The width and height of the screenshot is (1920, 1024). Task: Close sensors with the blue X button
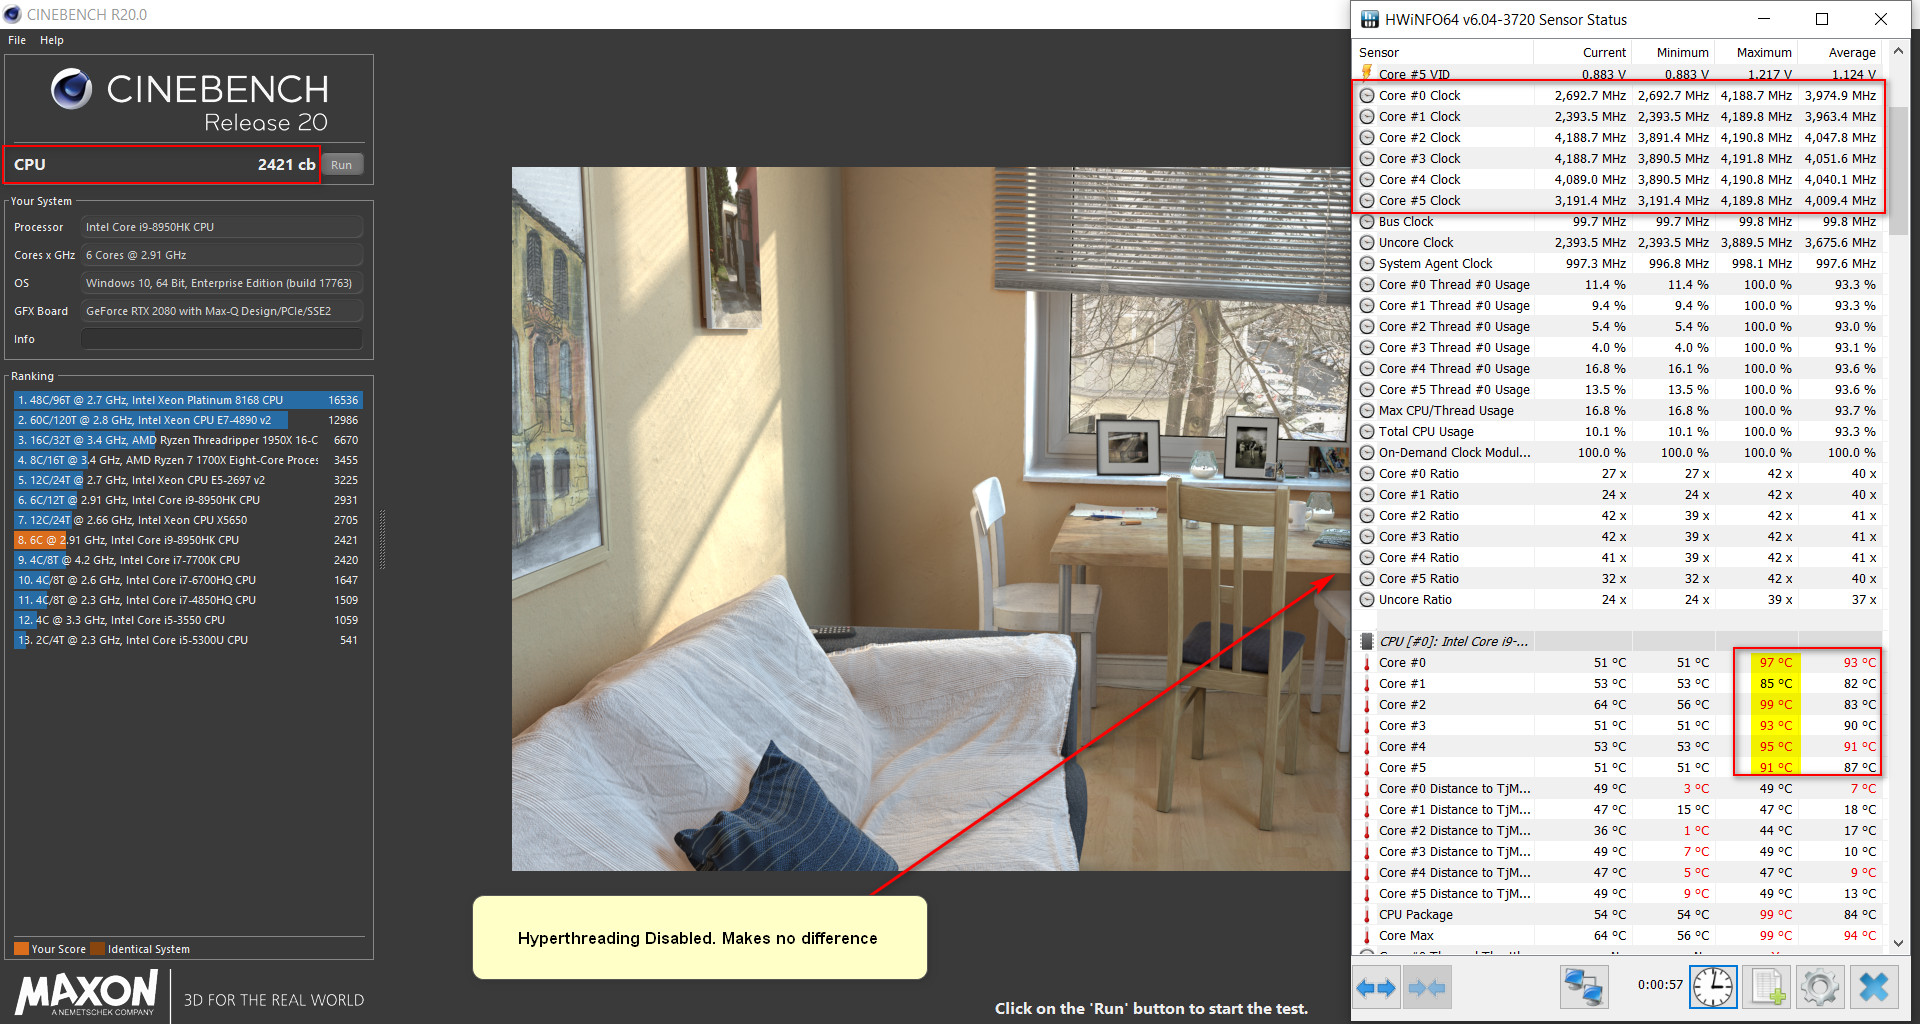(1874, 988)
